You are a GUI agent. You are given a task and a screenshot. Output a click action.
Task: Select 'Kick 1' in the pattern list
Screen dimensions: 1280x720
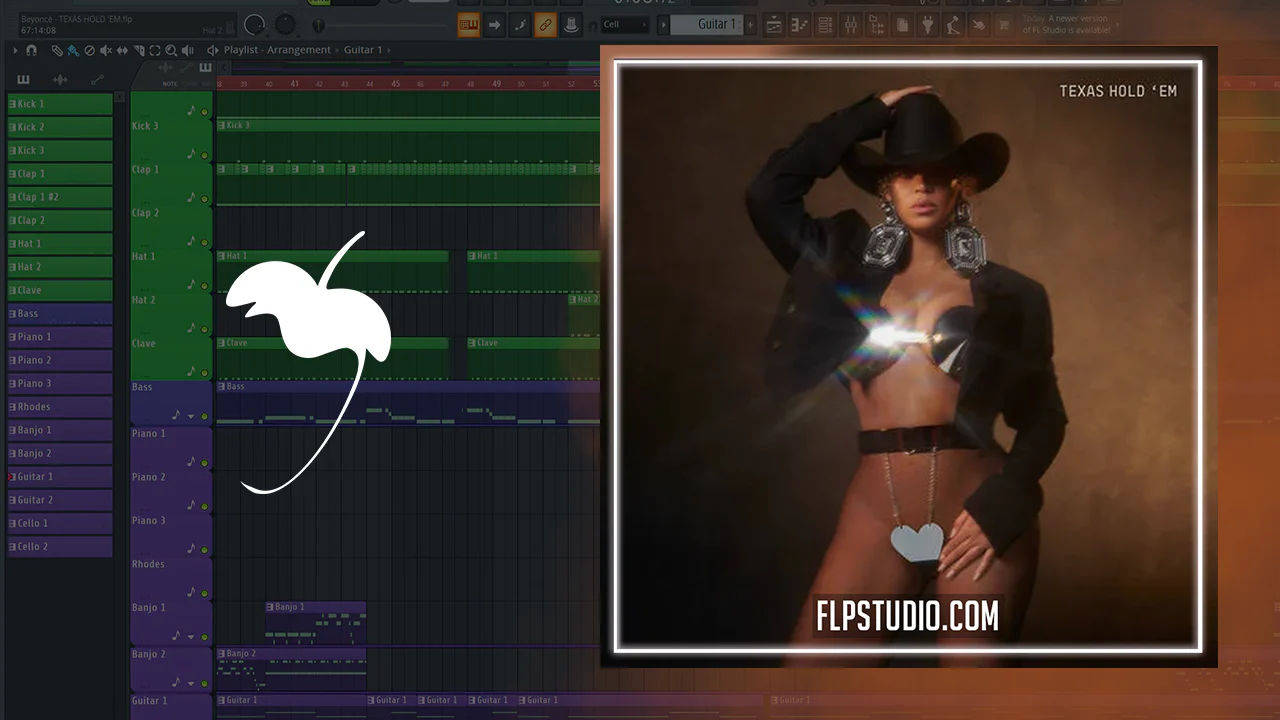coord(60,104)
